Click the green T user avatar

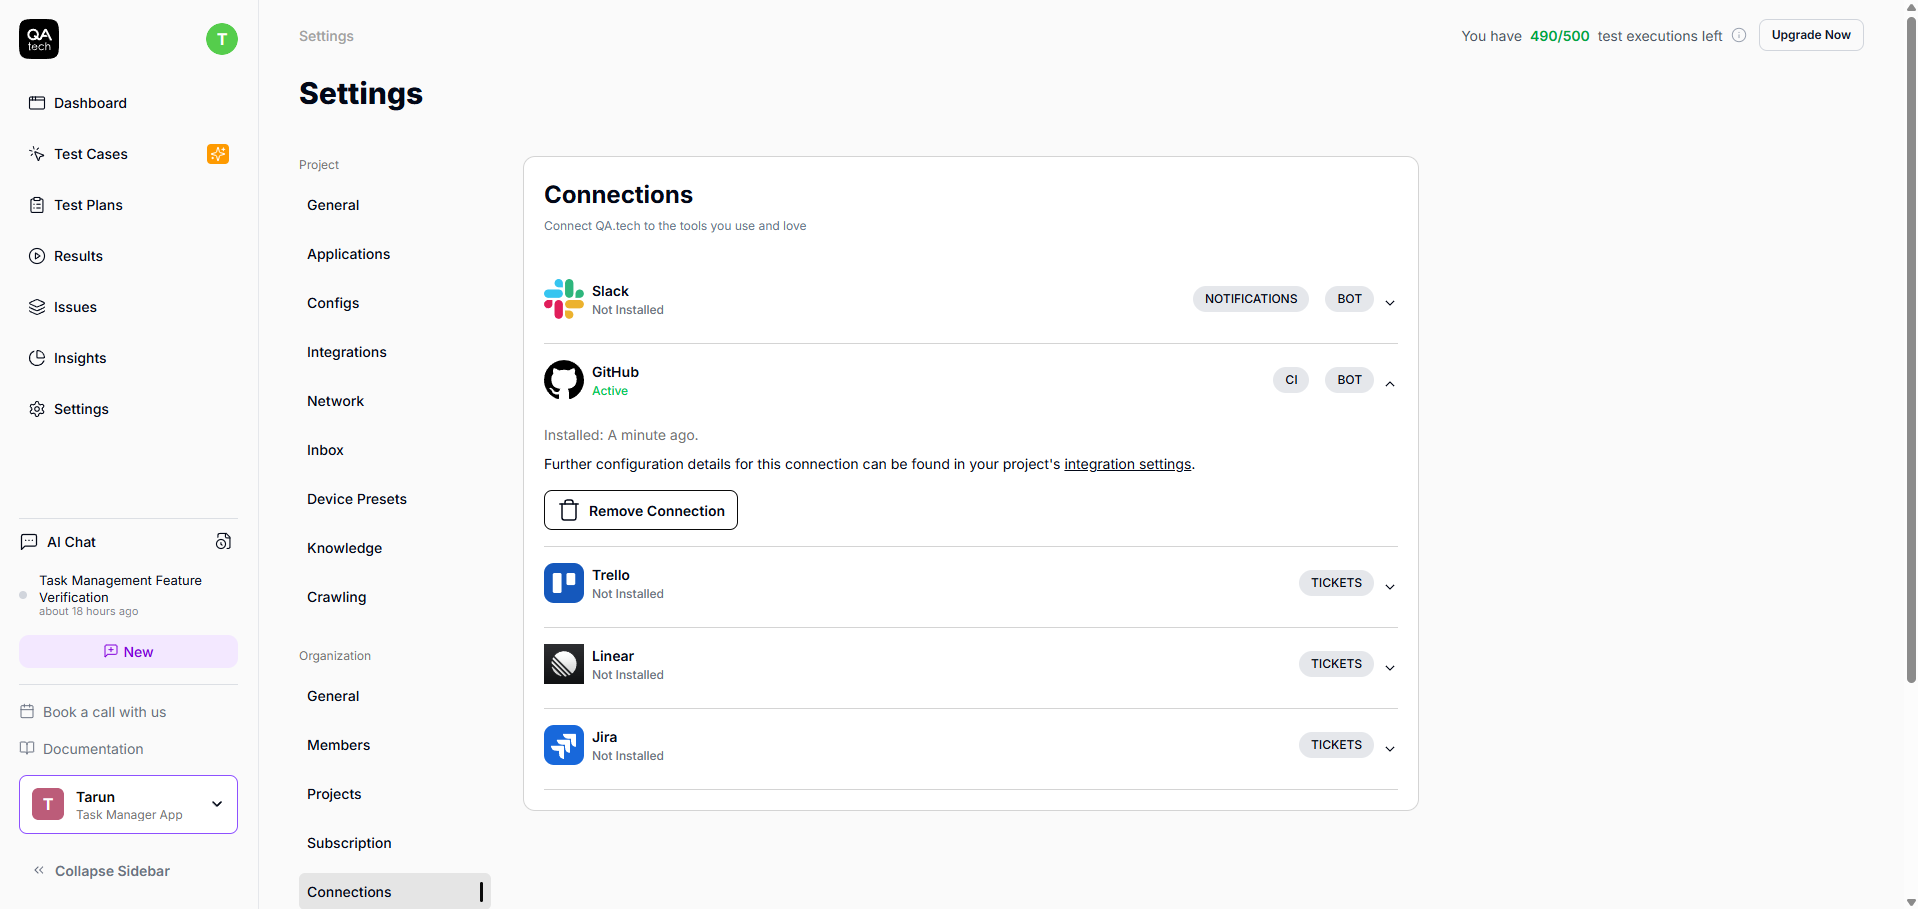(222, 39)
